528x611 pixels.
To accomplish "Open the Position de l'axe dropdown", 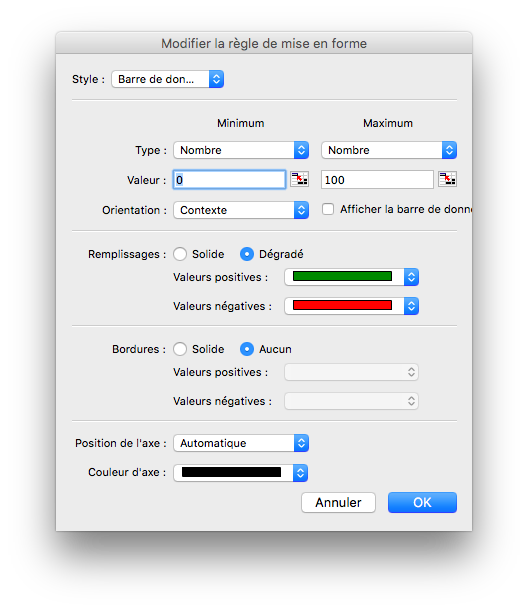I will [x=241, y=443].
